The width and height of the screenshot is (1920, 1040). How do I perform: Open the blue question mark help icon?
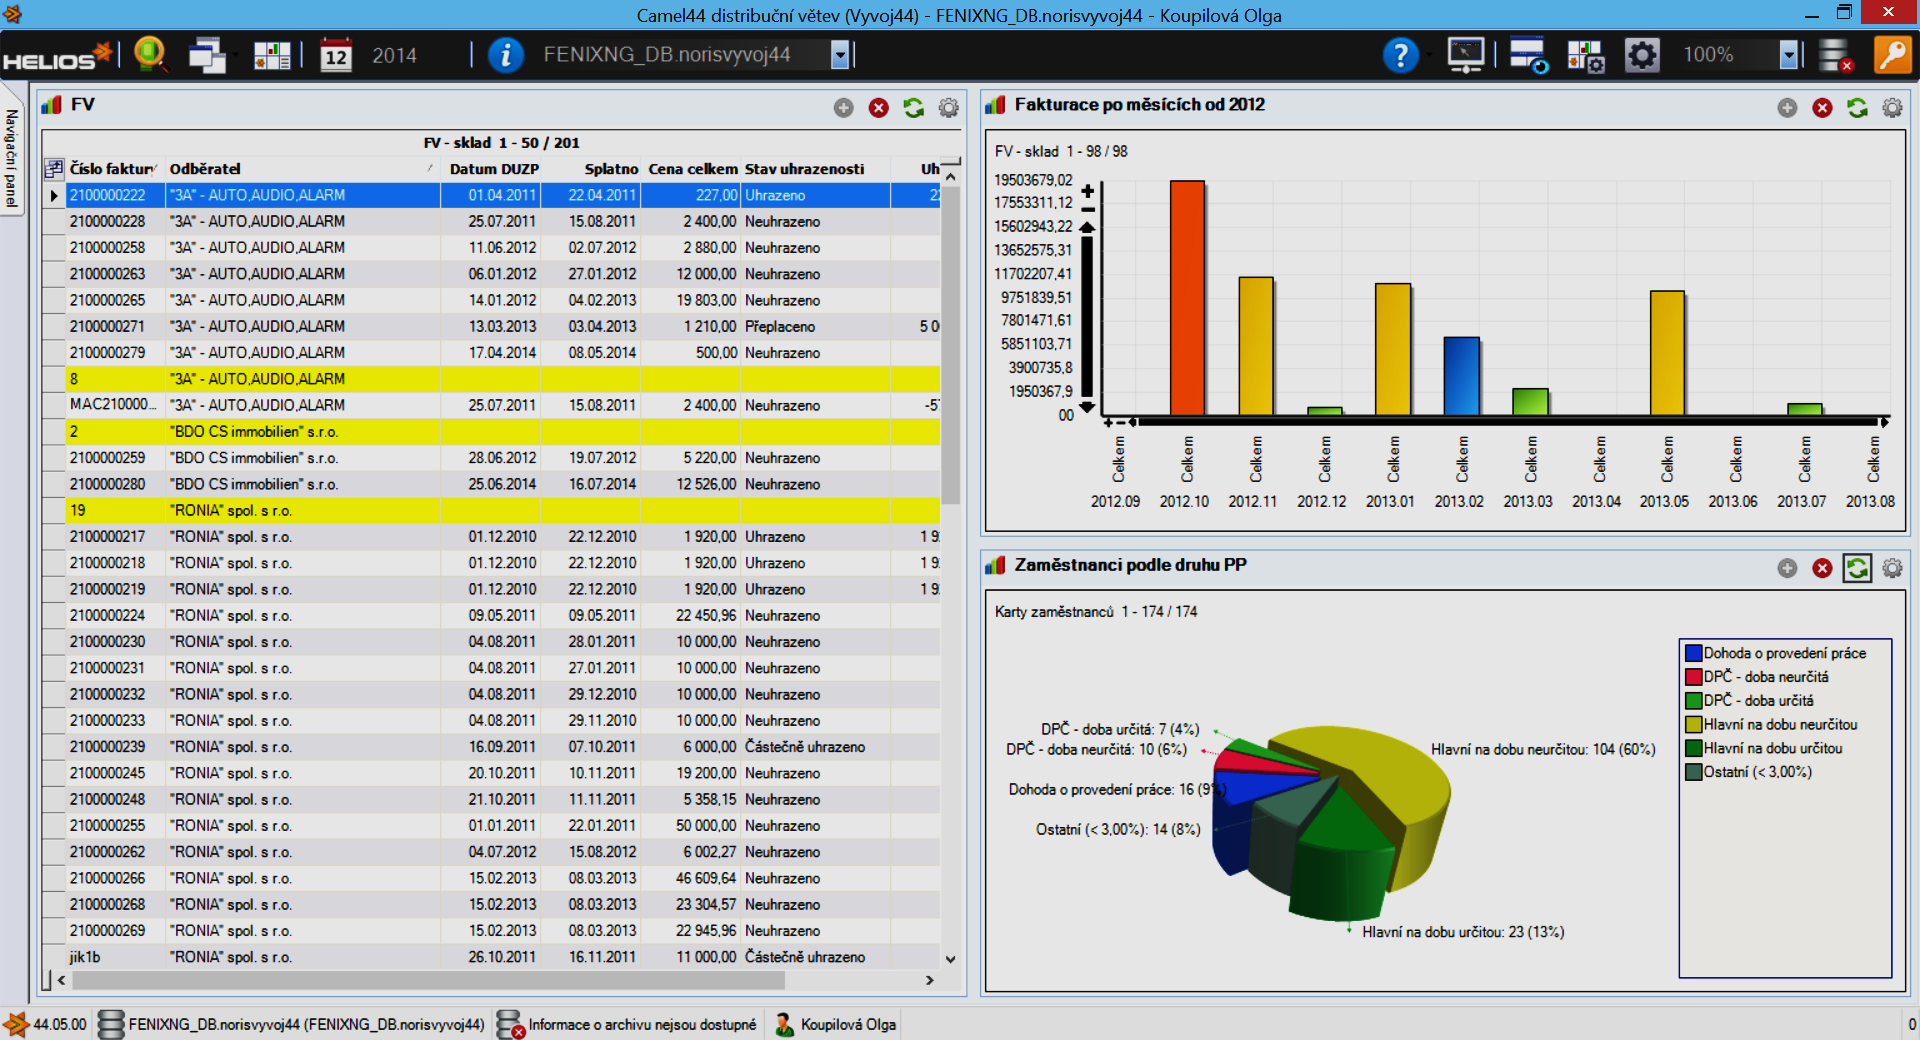pos(1400,55)
